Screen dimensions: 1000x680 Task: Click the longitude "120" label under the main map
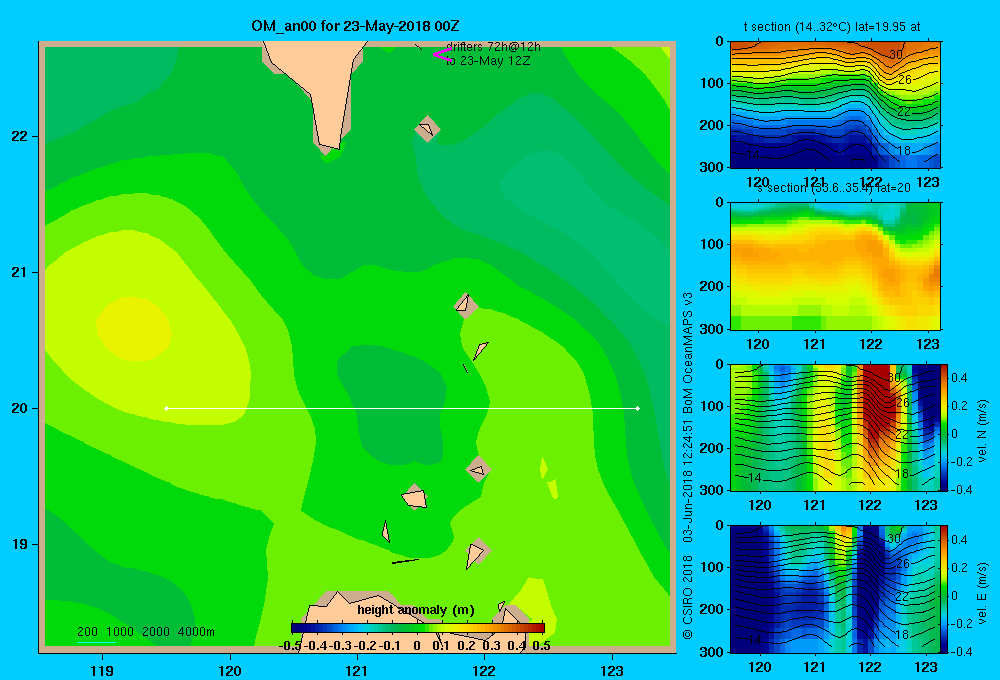click(230, 670)
